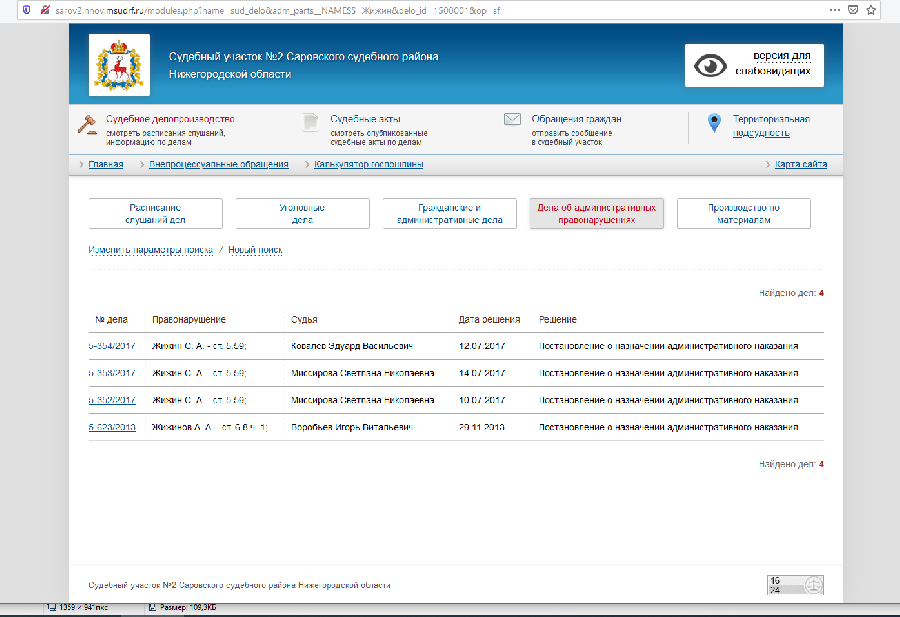Click the visitor counter badge in the footer

coord(795,585)
